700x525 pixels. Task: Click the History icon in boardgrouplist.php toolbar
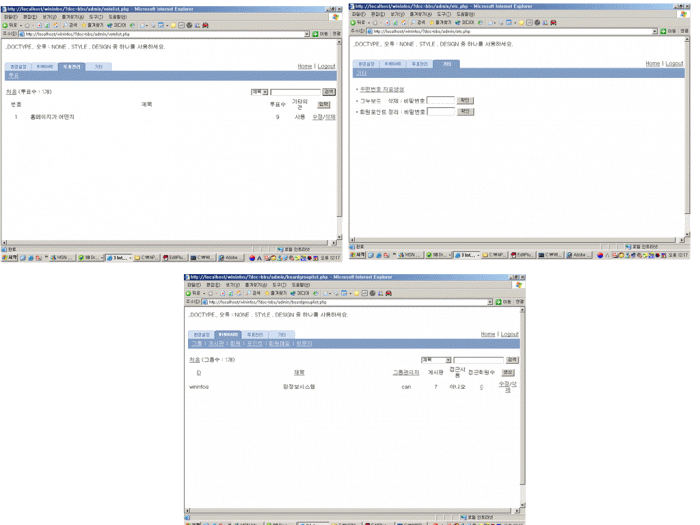point(316,293)
